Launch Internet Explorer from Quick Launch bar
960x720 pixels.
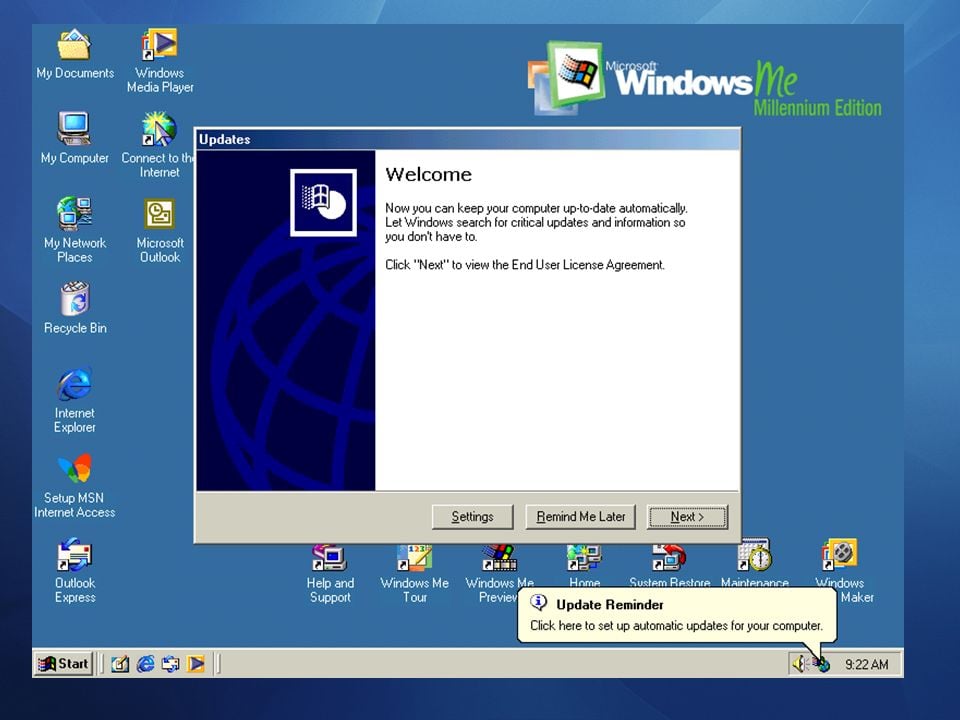tap(145, 664)
